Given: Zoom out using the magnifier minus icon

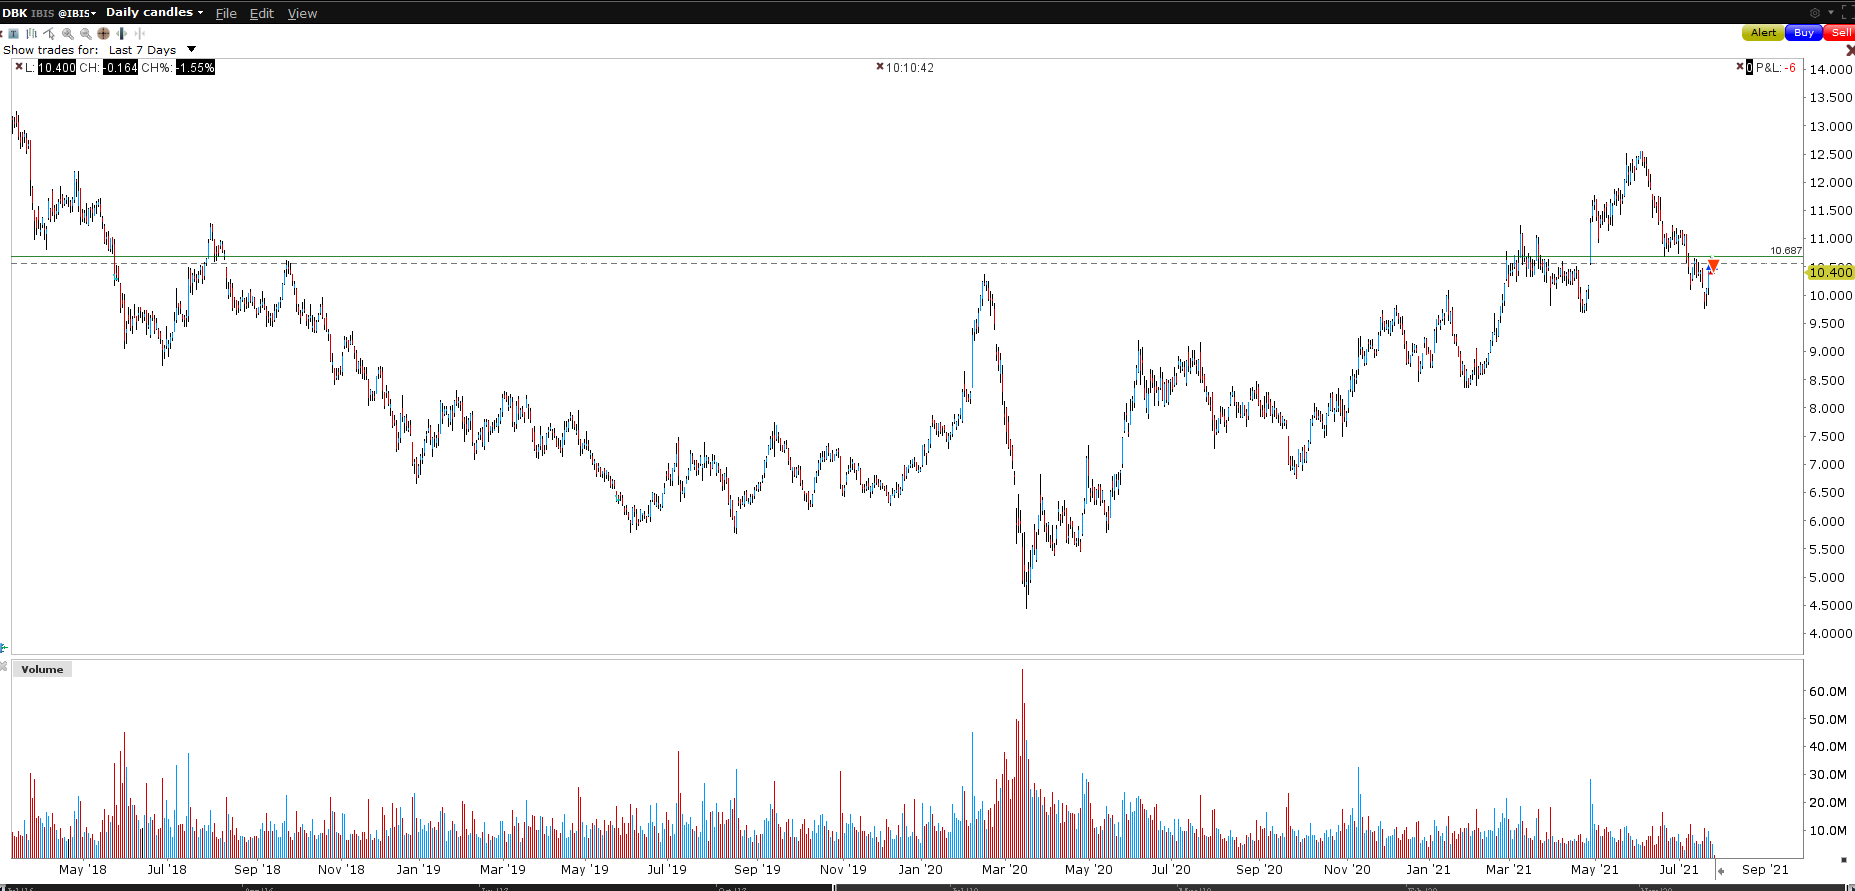Looking at the screenshot, I should (x=86, y=33).
